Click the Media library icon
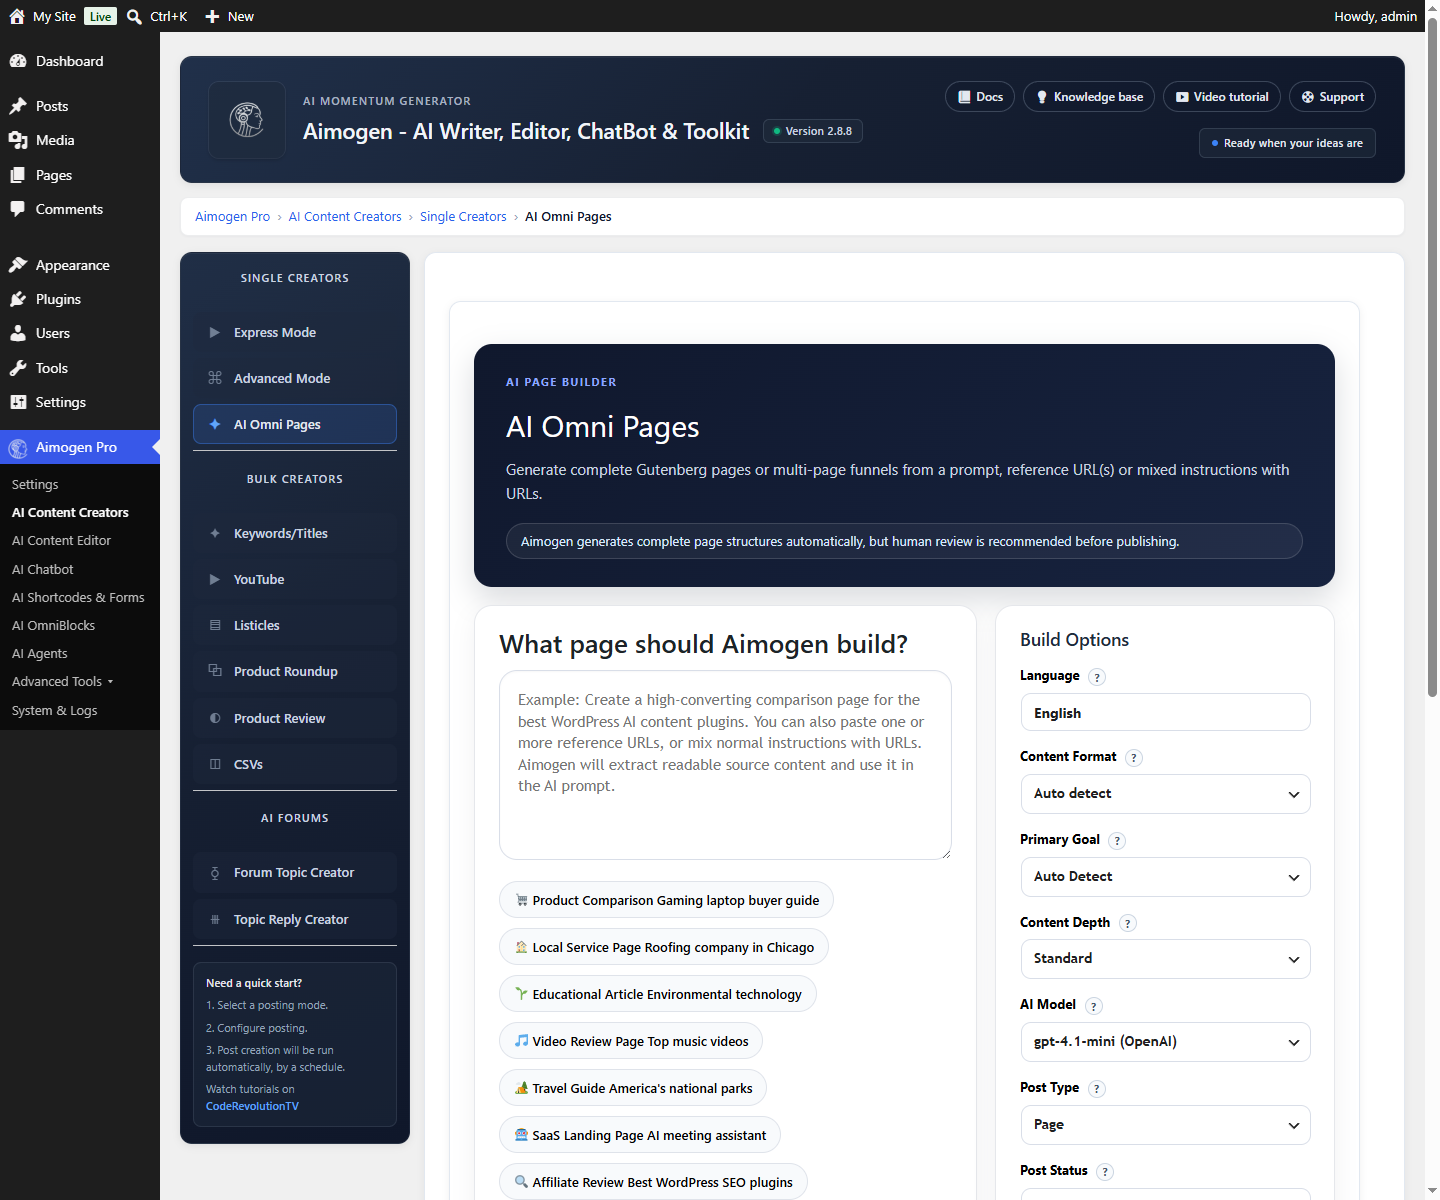 click(18, 140)
